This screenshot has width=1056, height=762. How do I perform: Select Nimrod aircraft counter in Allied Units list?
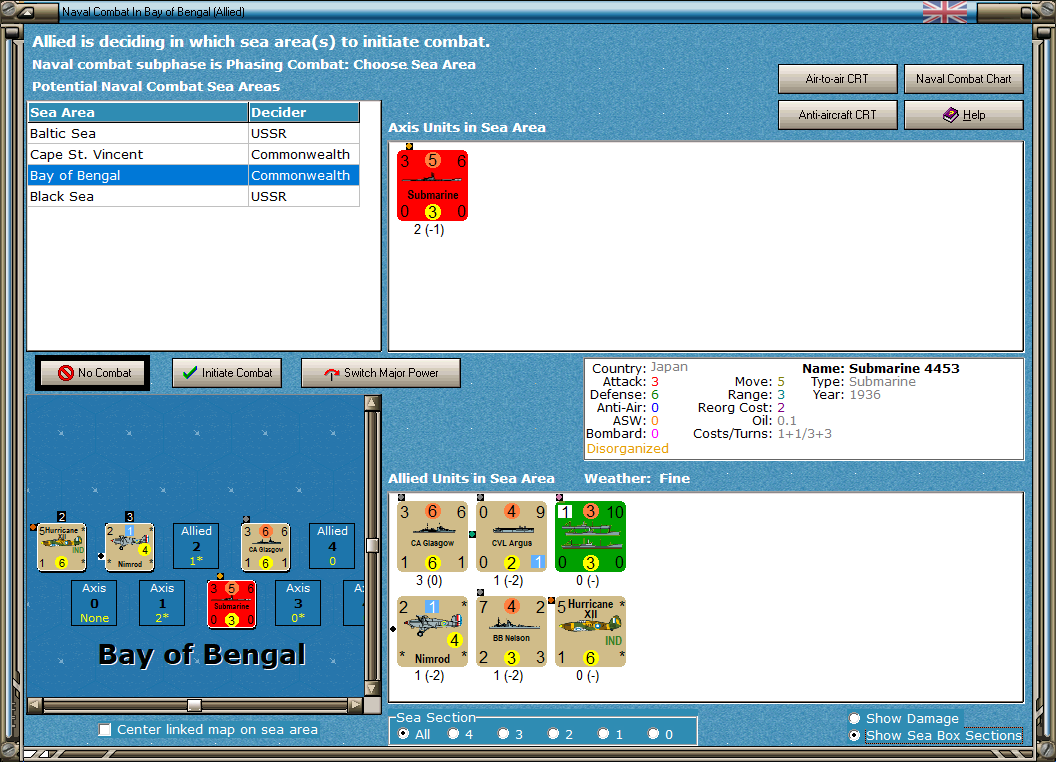(432, 631)
